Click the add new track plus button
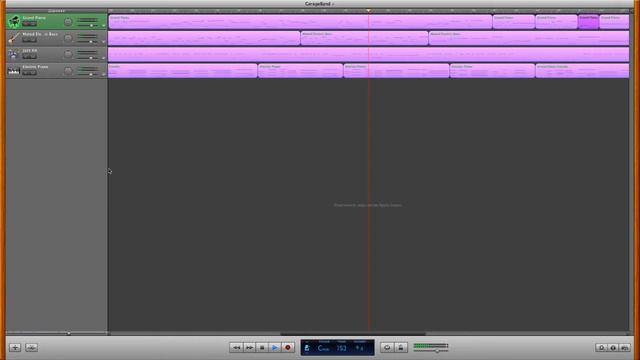This screenshot has width=640, height=360. click(x=15, y=347)
